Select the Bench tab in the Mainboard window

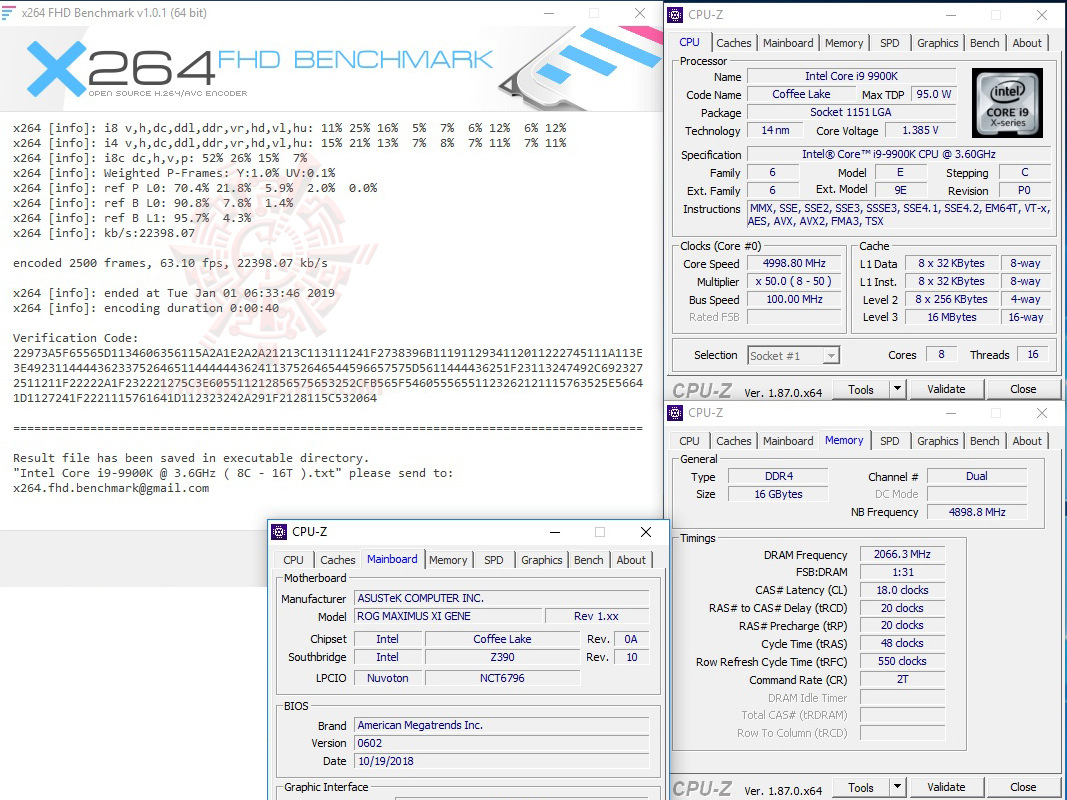589,560
